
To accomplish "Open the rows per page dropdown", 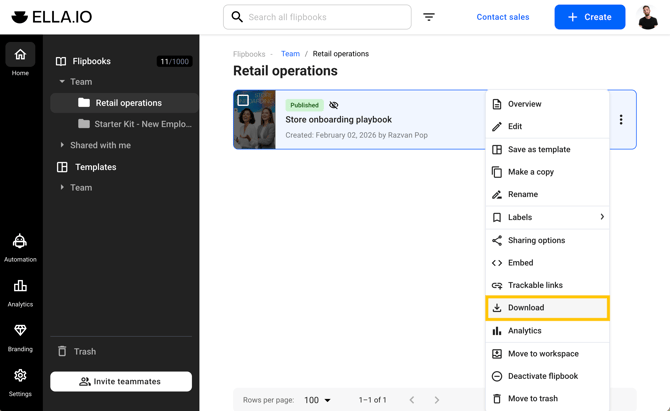I will click(318, 400).
